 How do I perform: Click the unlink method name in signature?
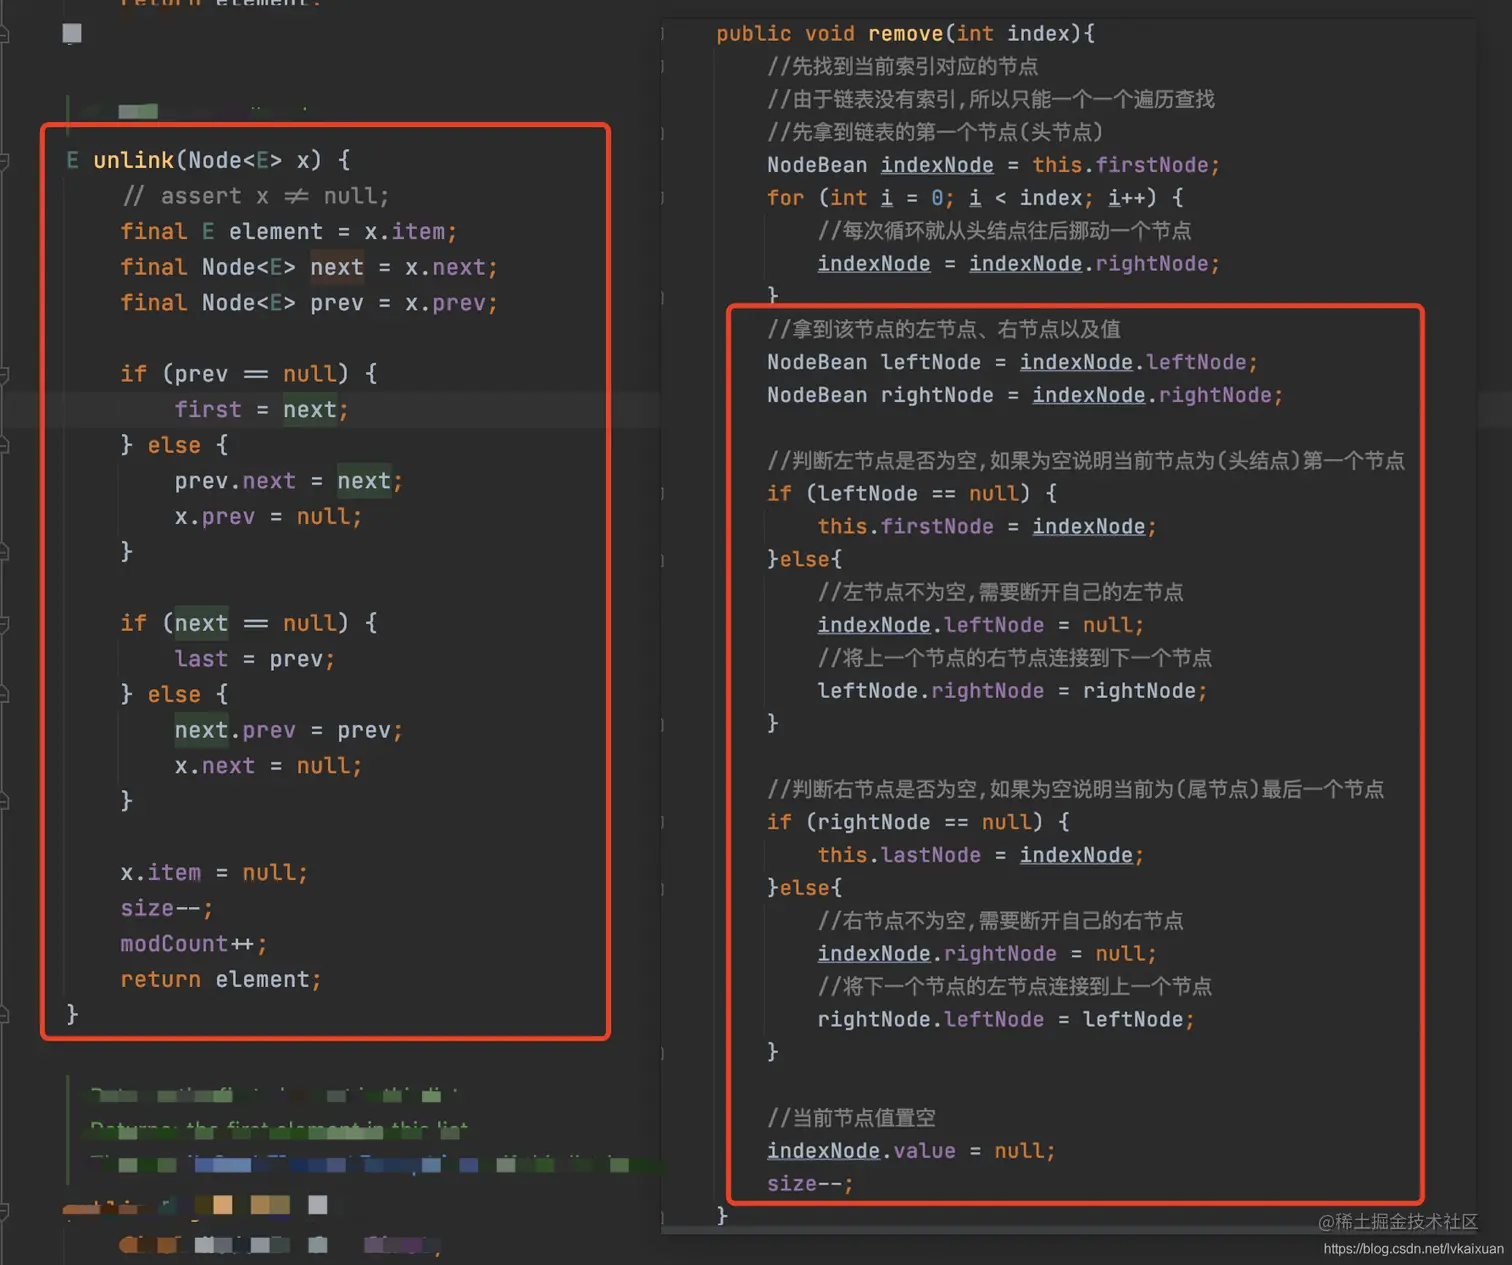pos(134,160)
